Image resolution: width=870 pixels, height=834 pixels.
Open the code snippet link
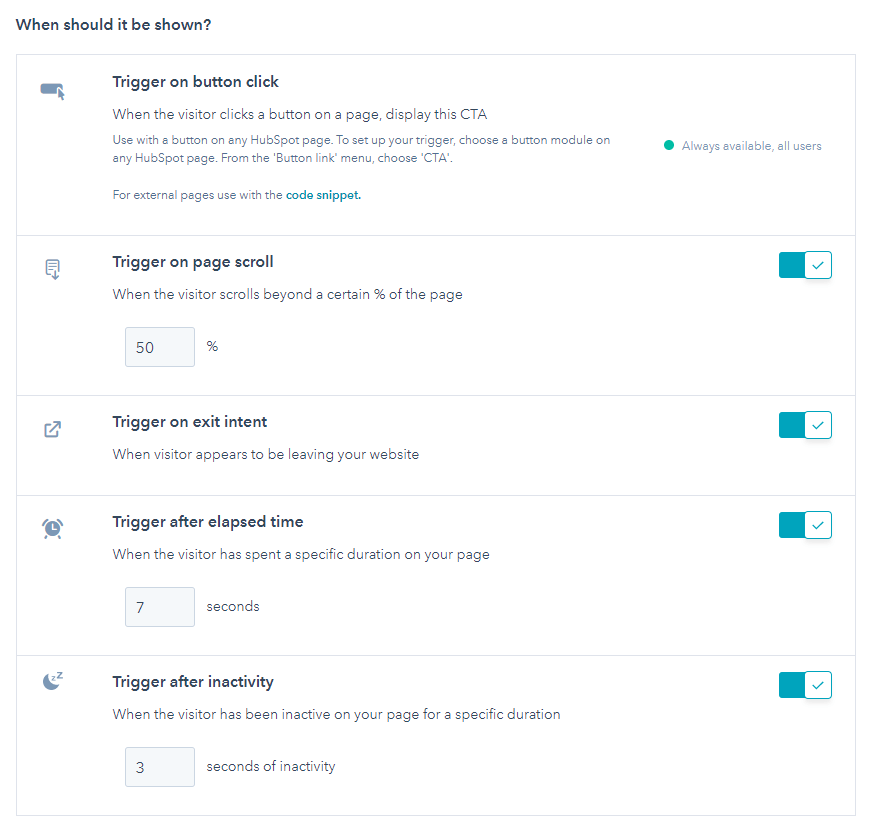click(323, 195)
